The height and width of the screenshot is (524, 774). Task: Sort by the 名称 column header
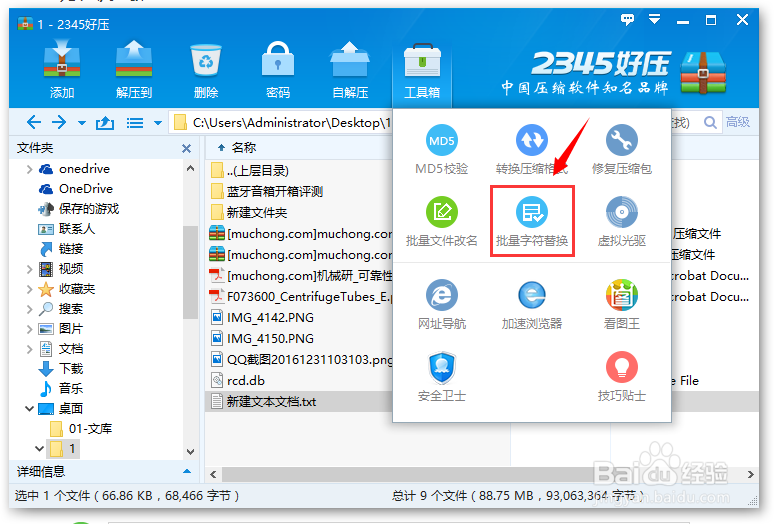point(244,148)
